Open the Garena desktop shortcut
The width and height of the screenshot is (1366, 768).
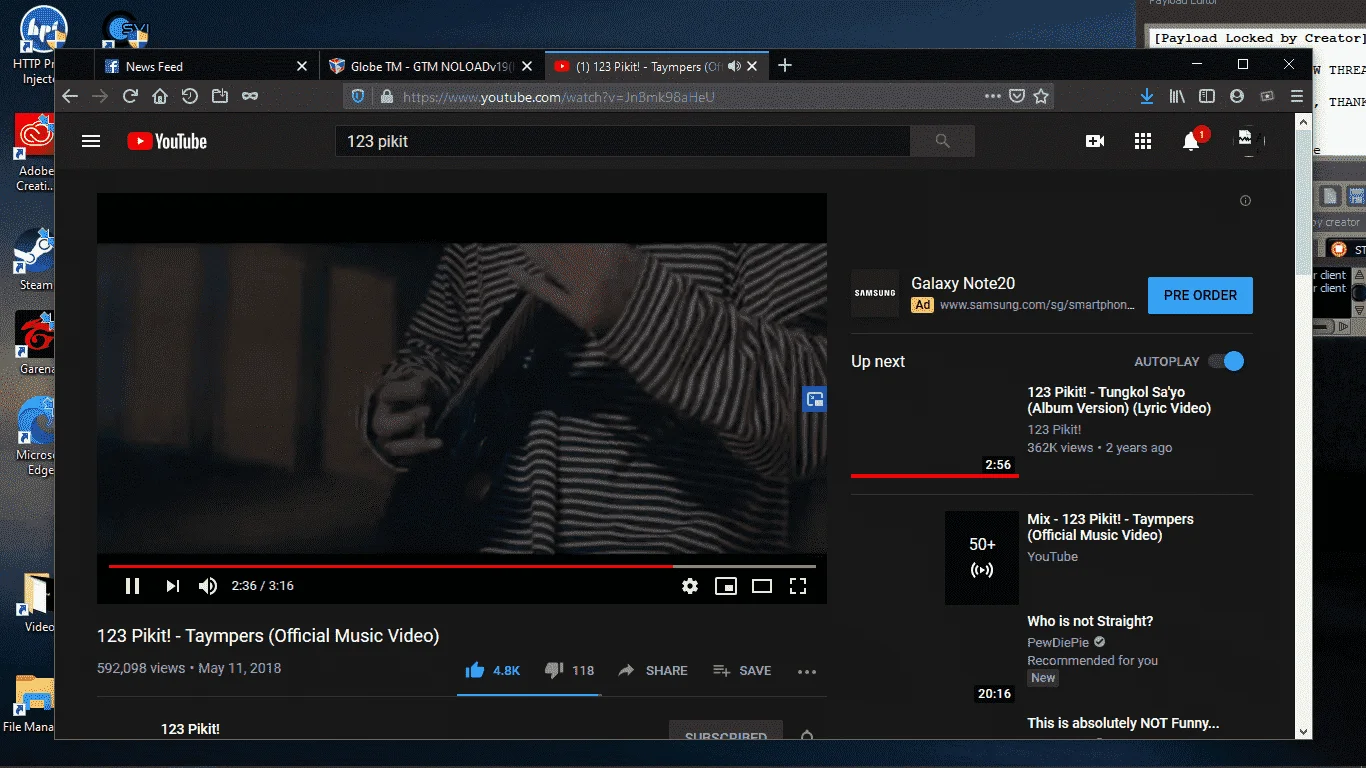35,343
